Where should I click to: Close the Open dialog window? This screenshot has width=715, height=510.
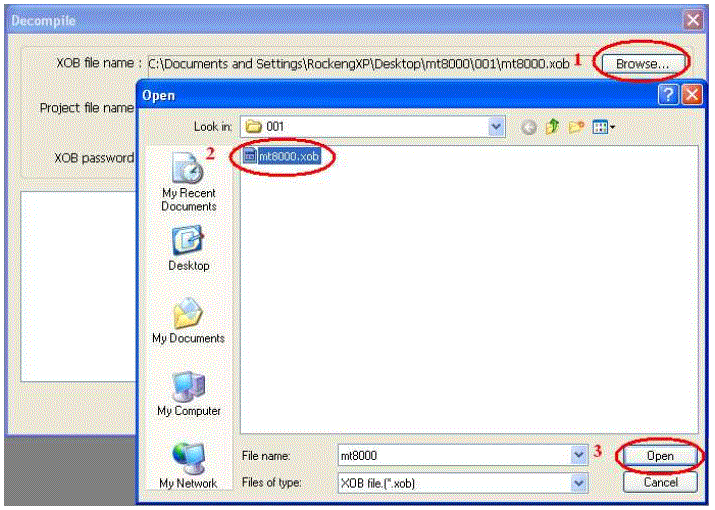(691, 95)
